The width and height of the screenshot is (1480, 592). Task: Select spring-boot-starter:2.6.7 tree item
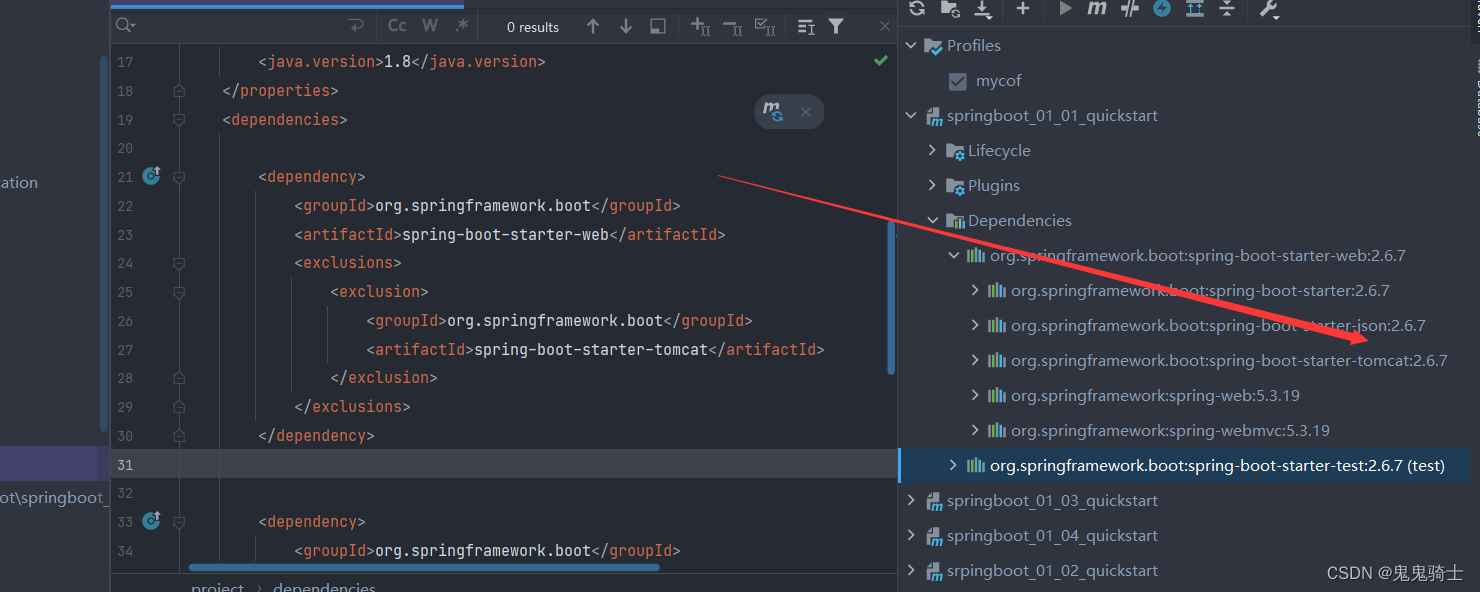point(1200,290)
